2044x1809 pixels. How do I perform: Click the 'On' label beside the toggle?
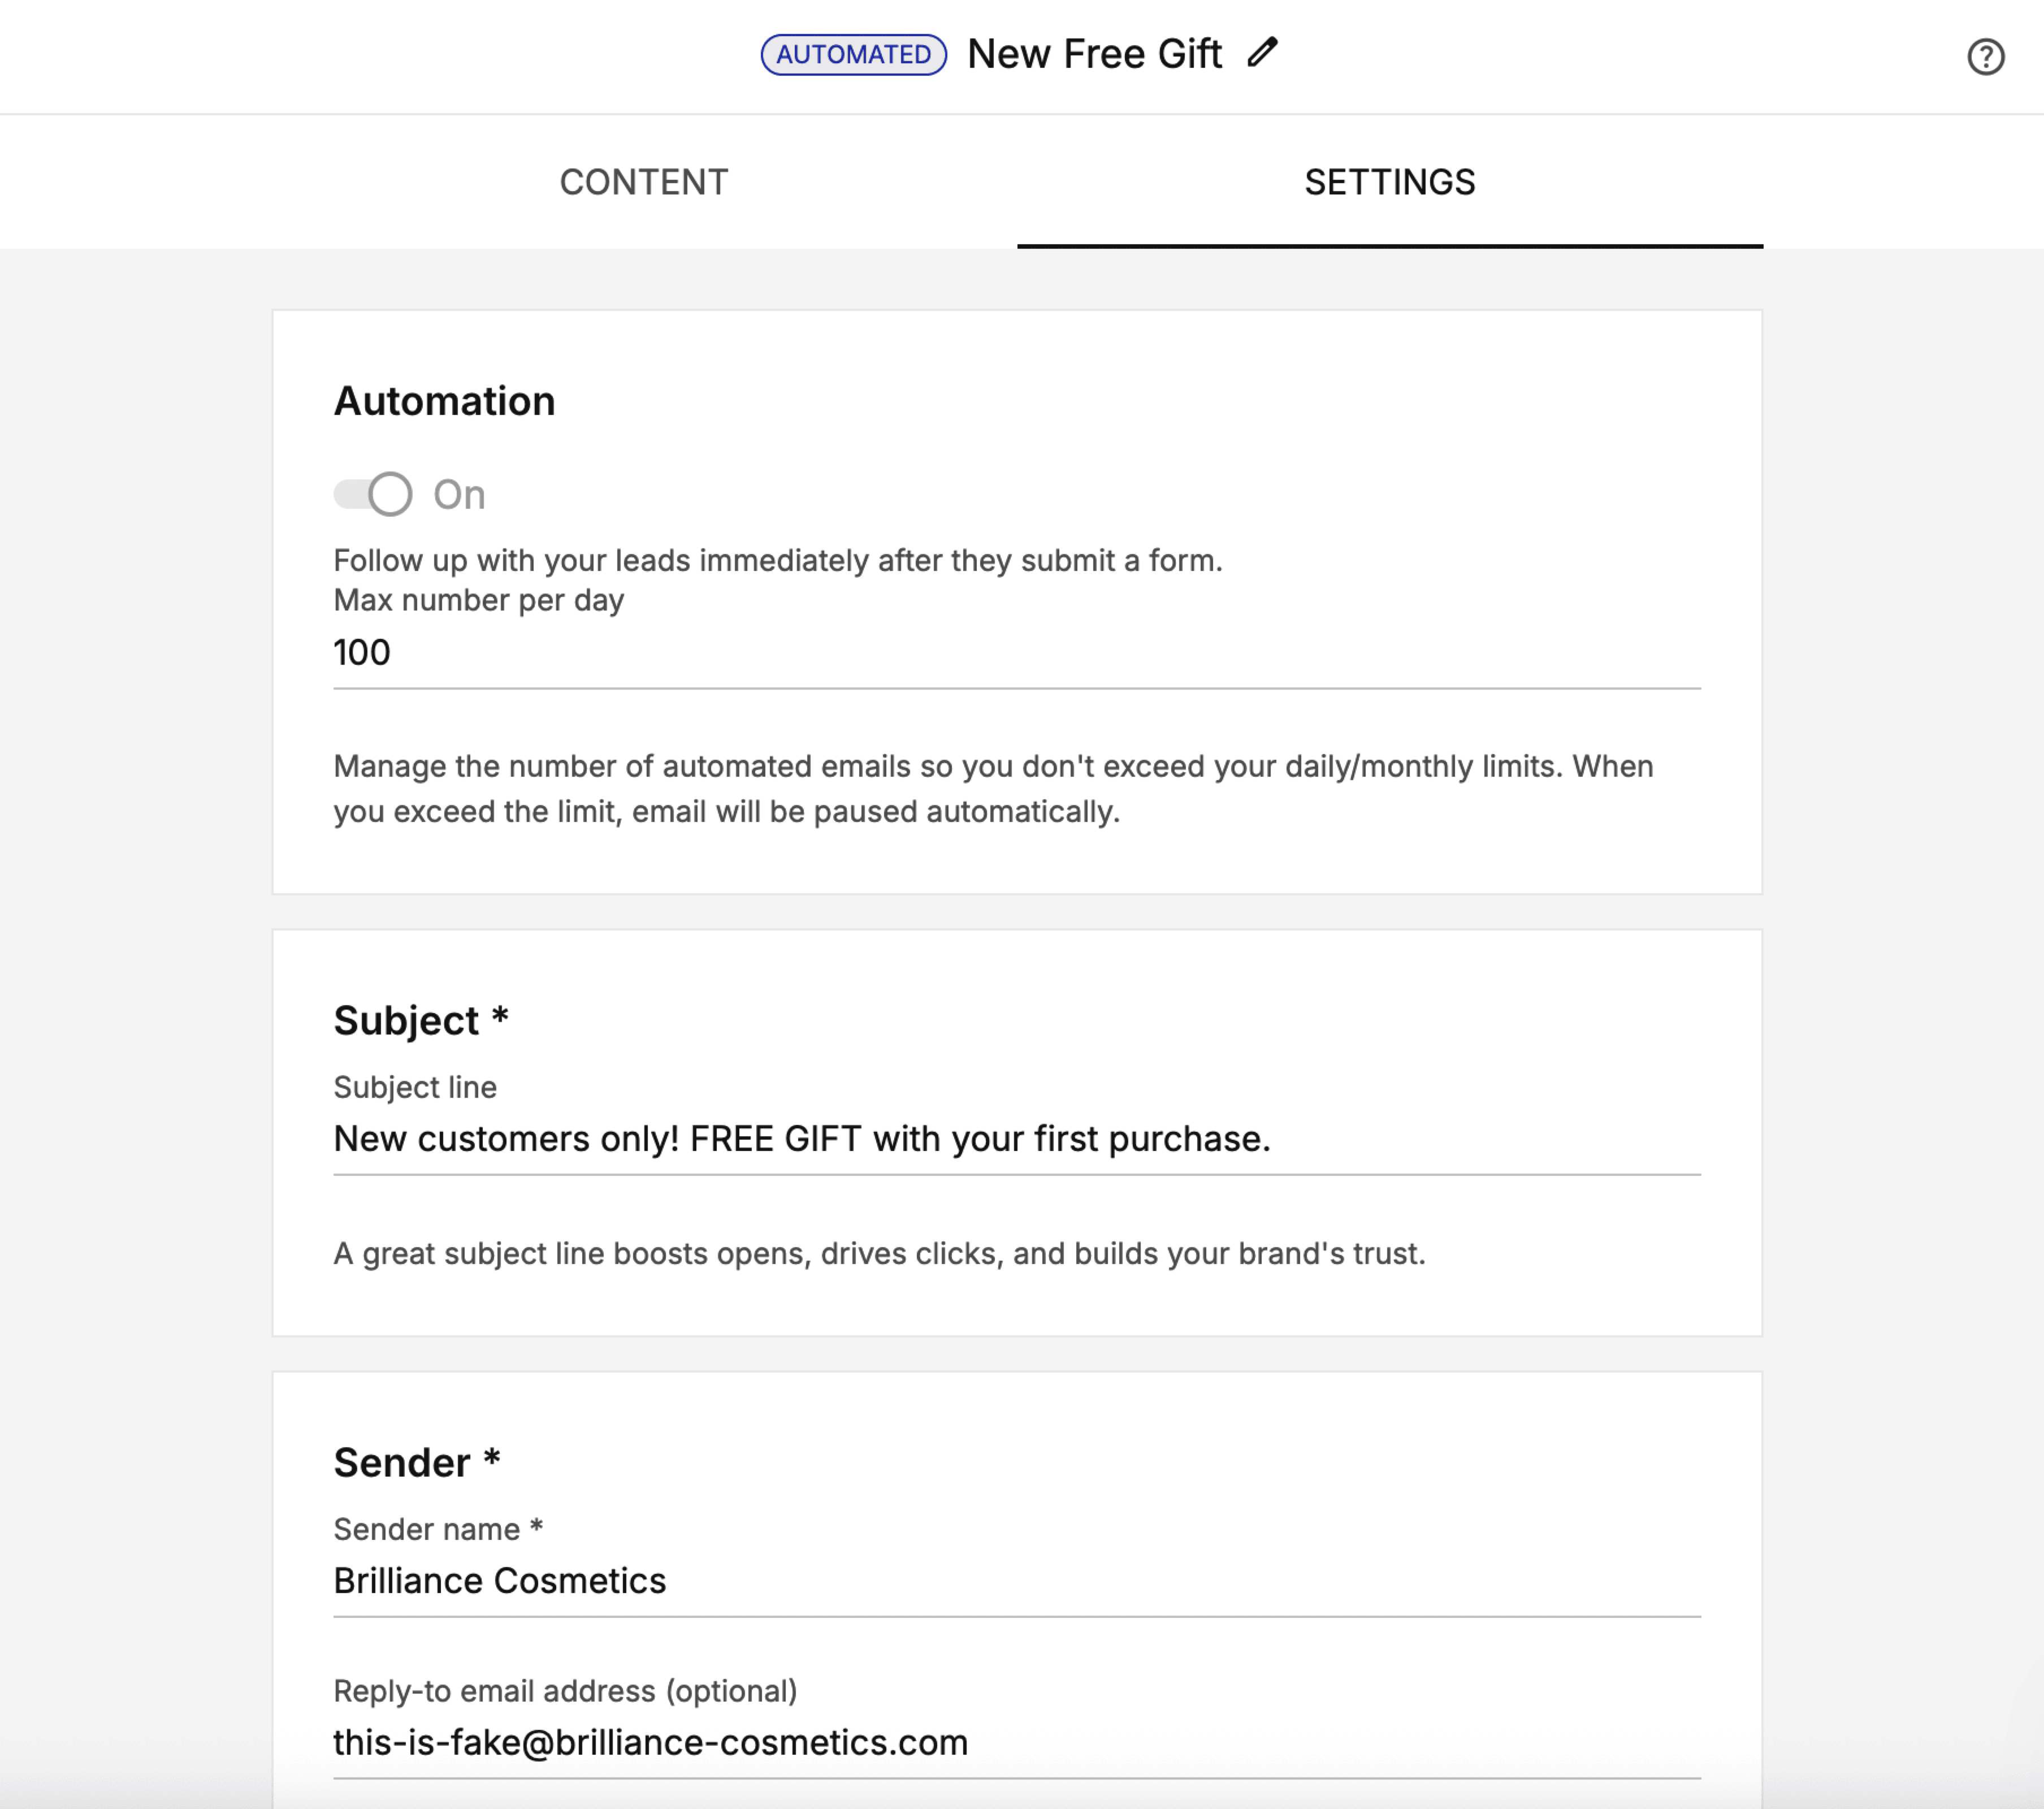[459, 495]
